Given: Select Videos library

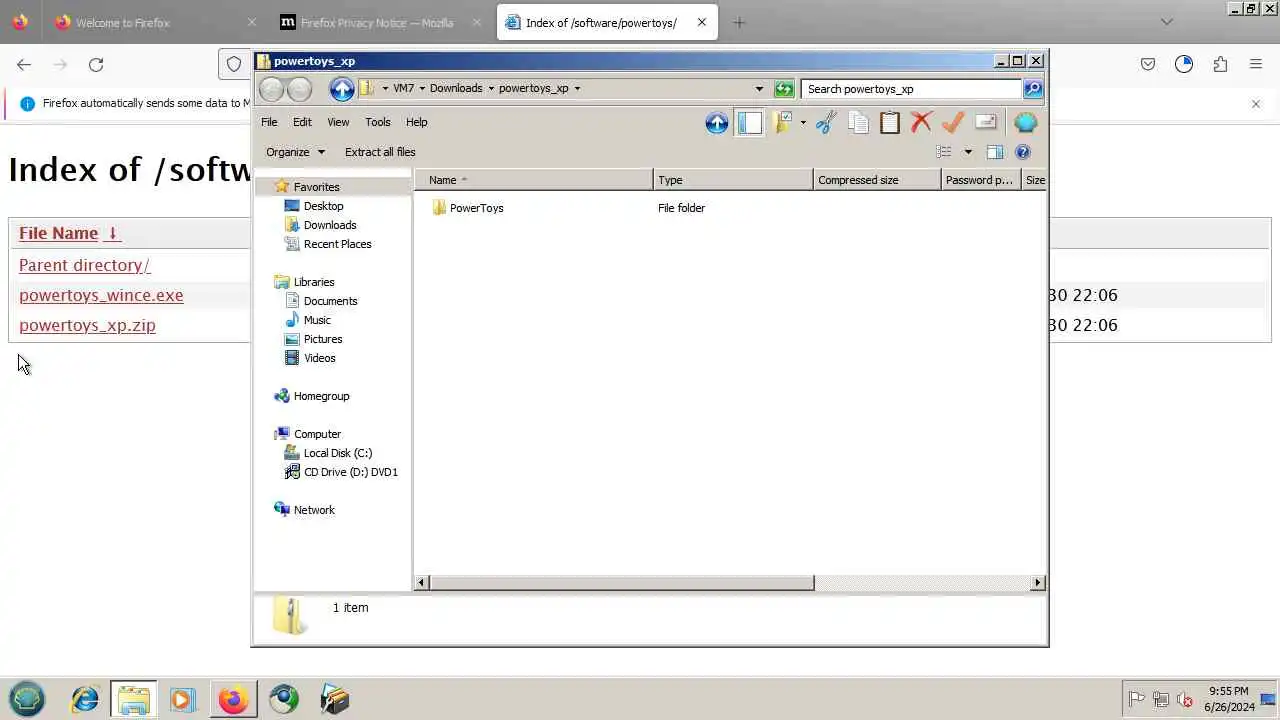Looking at the screenshot, I should tap(320, 358).
